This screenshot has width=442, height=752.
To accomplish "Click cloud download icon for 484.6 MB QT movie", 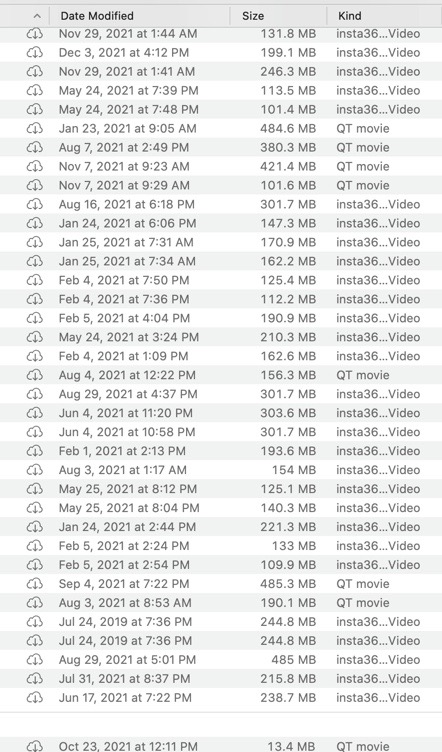I will click(35, 129).
